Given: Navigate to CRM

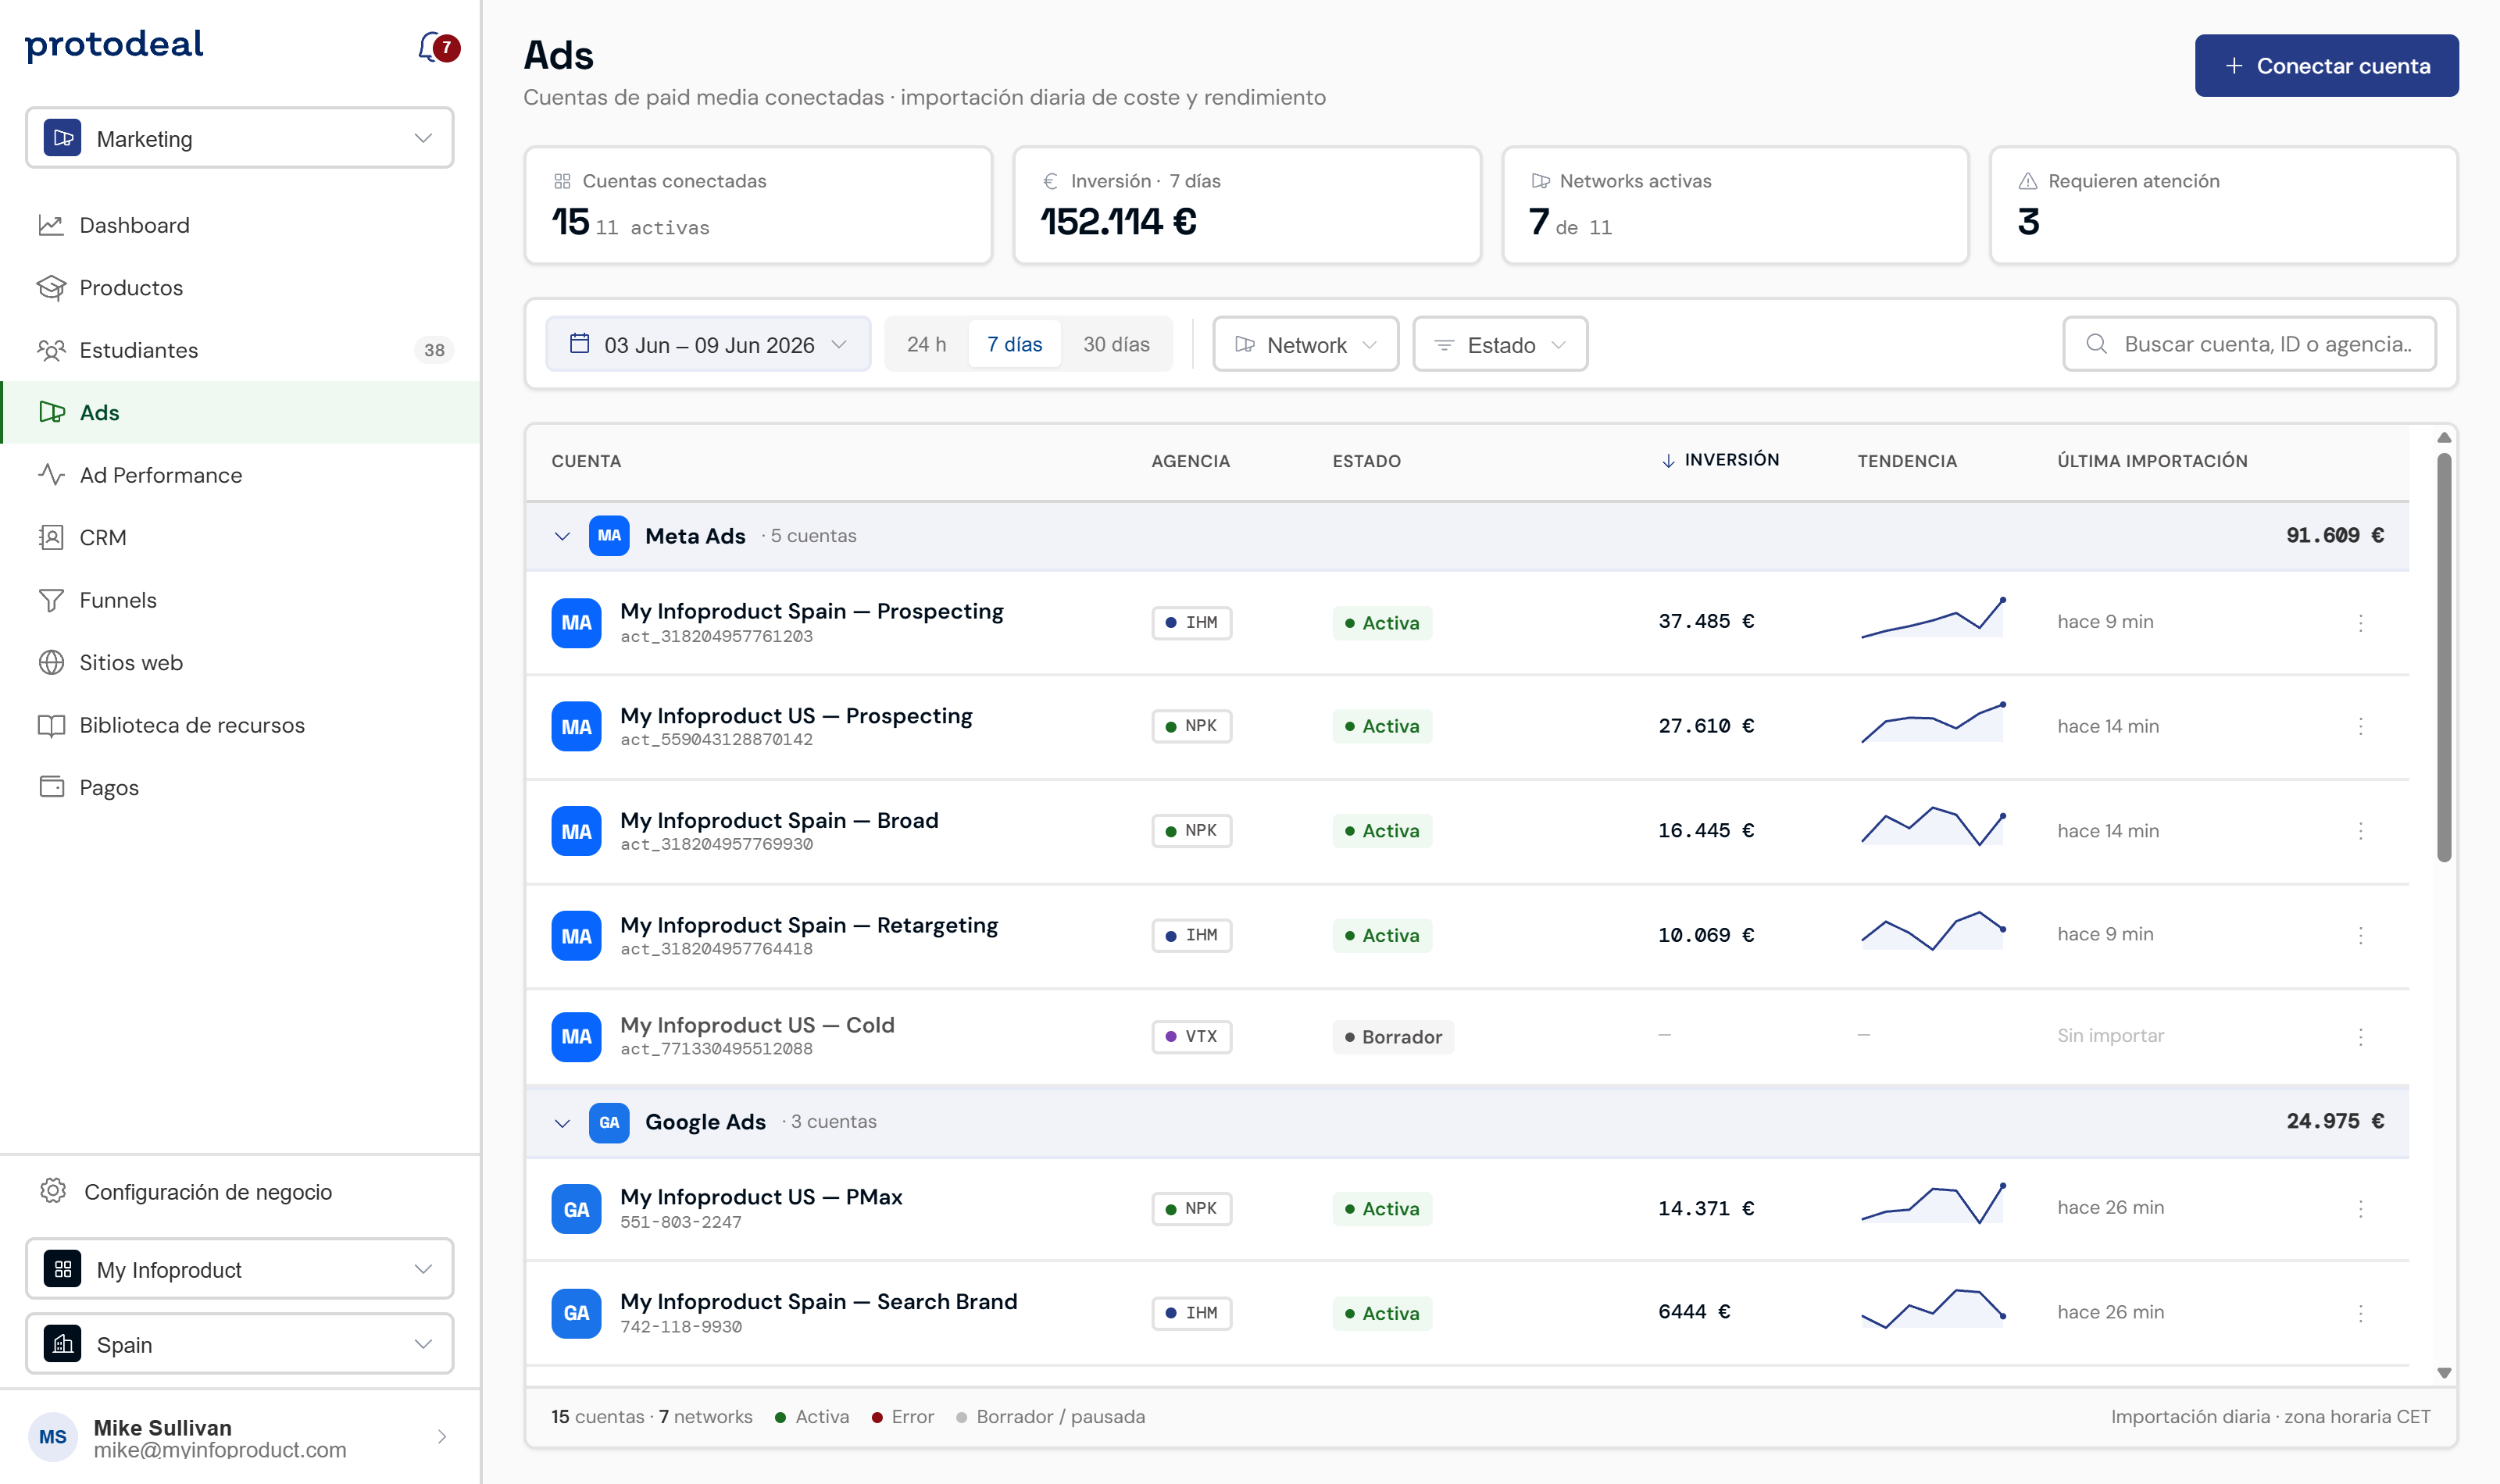Looking at the screenshot, I should [240, 537].
